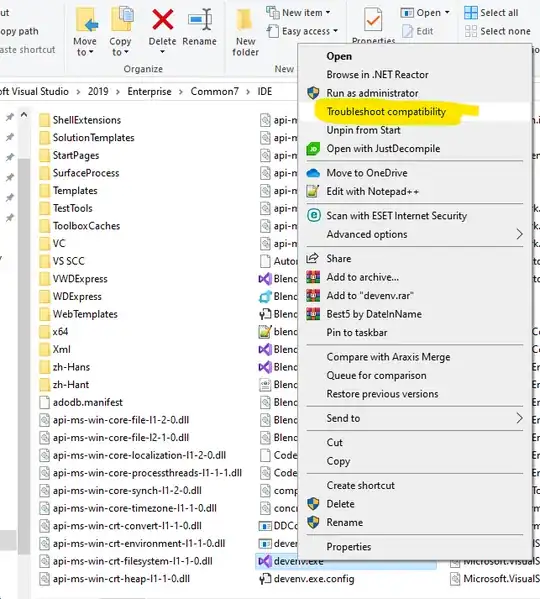
Task: Click the Select none ribbon button
Action: (498, 31)
